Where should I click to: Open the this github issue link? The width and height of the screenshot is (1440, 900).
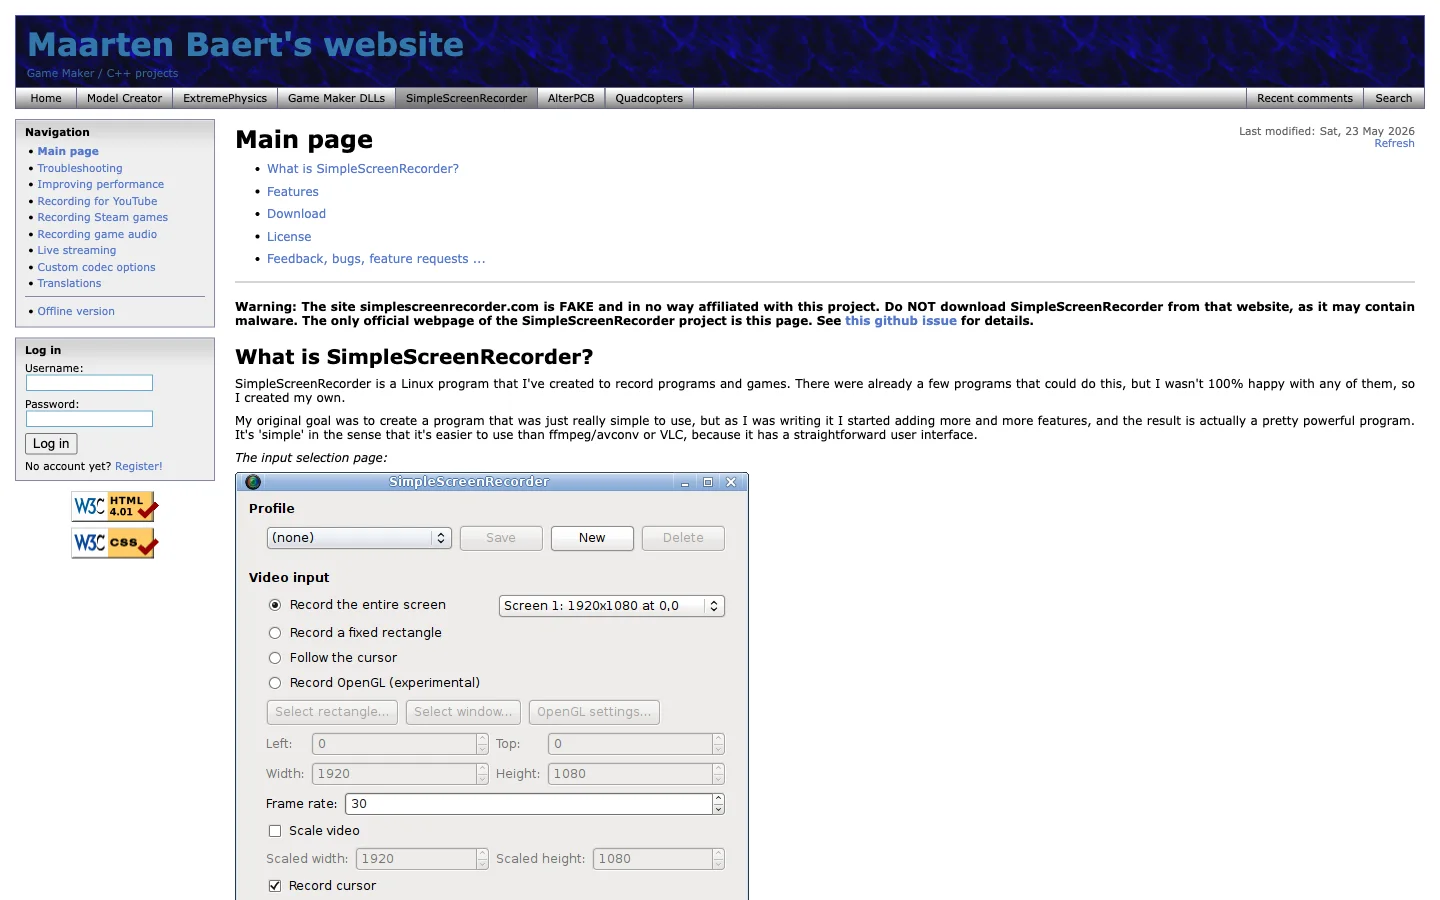coord(900,321)
